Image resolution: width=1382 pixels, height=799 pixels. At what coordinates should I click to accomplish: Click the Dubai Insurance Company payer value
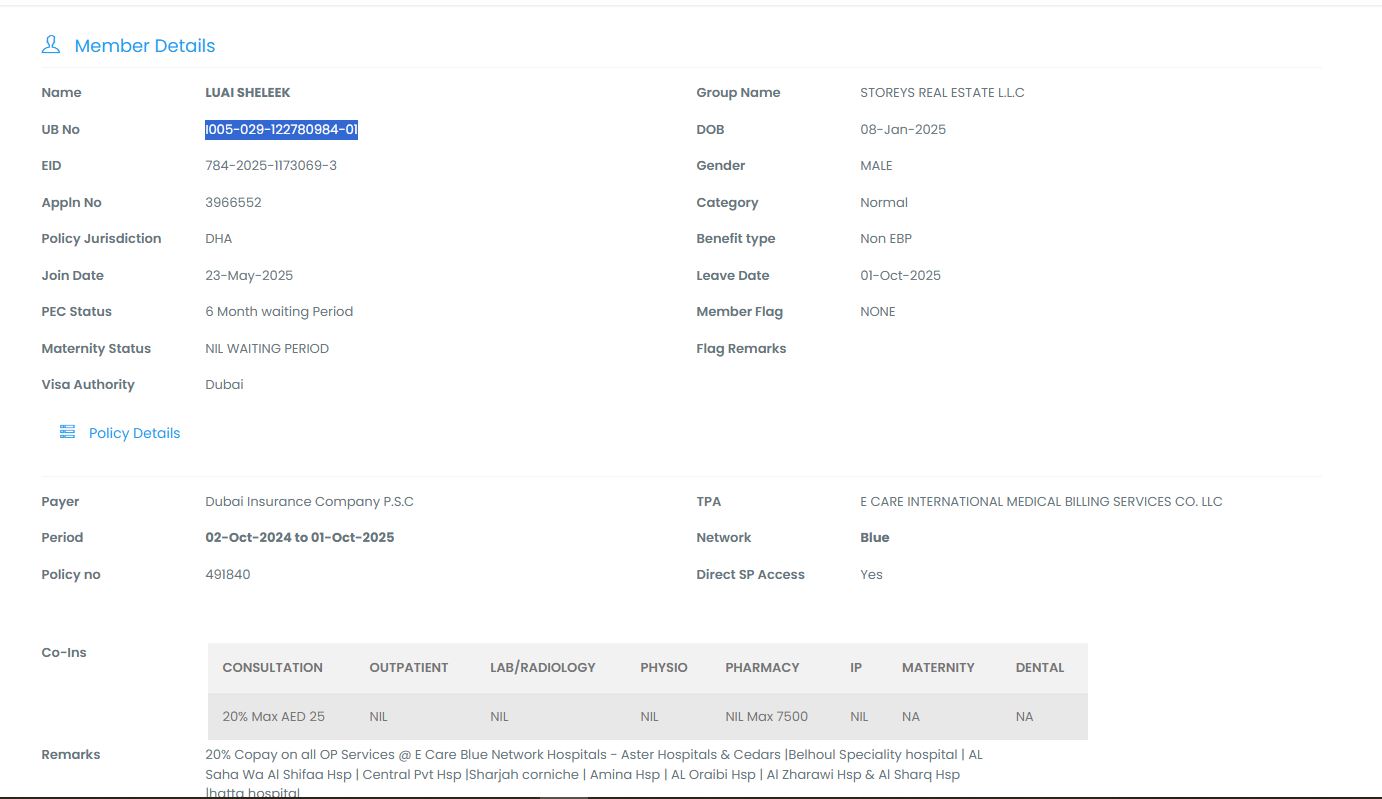click(309, 502)
